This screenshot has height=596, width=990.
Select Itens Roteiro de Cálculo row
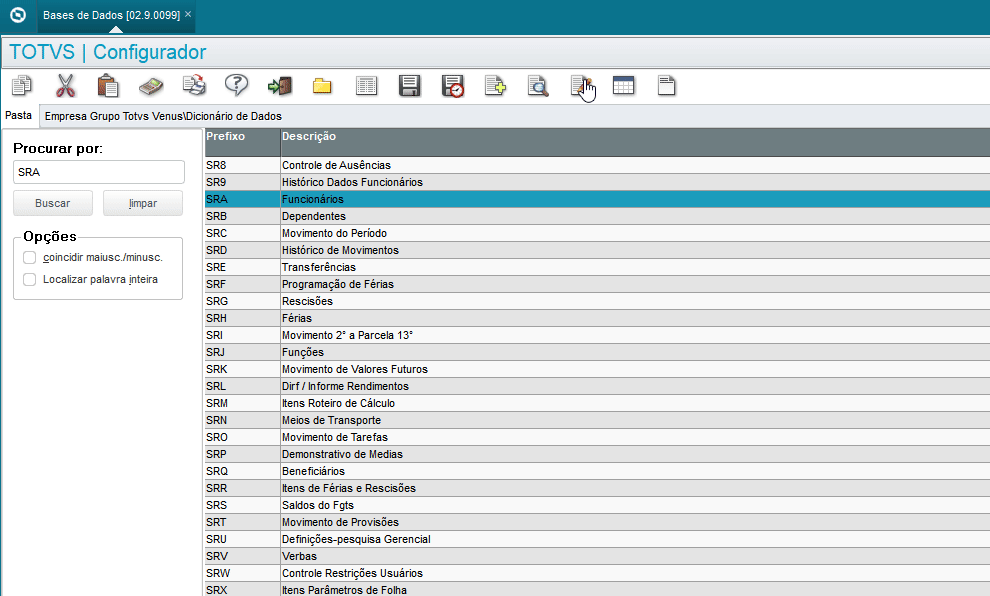tap(597, 403)
